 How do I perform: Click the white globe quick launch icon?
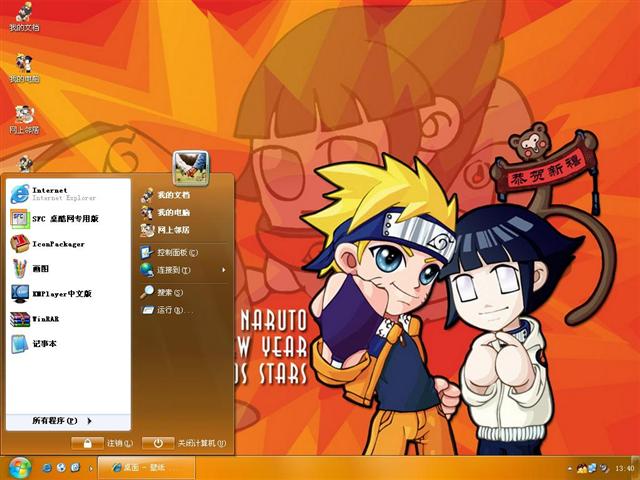point(61,468)
